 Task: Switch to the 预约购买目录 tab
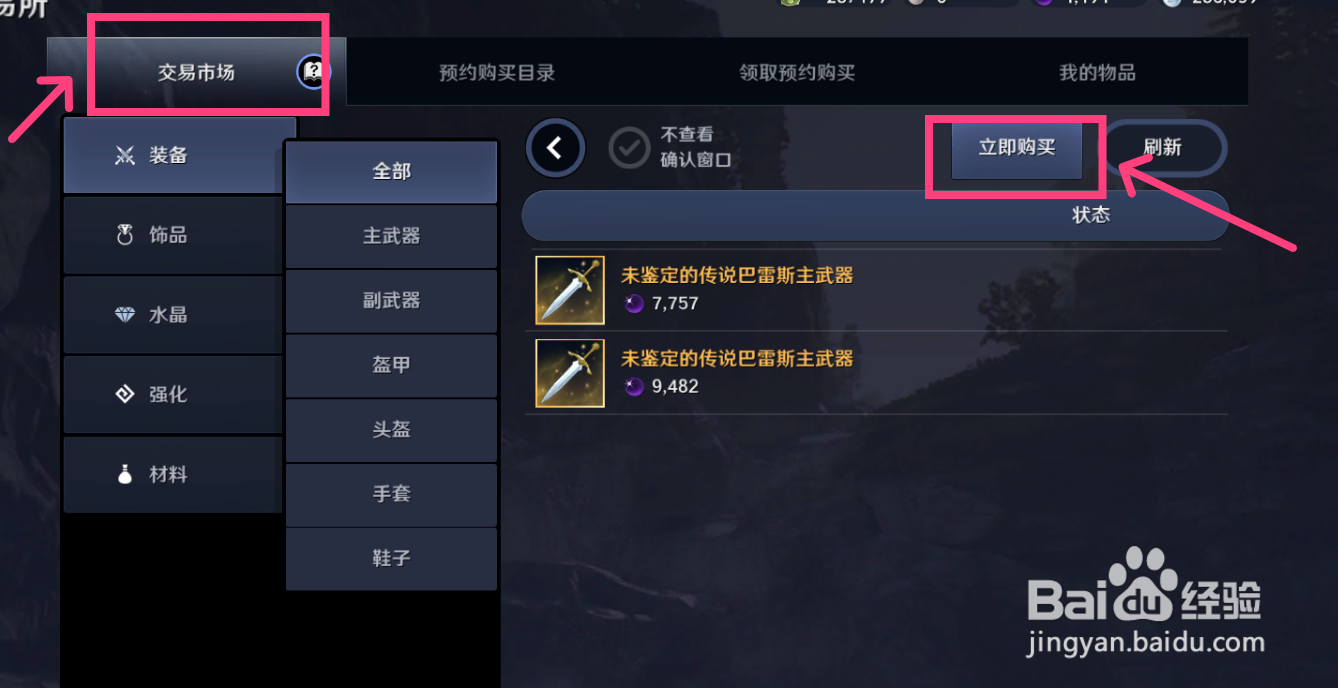(x=497, y=72)
